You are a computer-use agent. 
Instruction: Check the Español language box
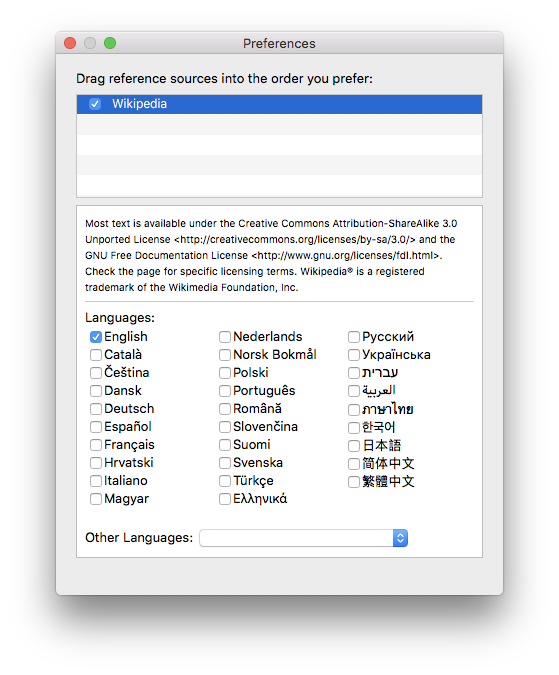click(x=96, y=427)
